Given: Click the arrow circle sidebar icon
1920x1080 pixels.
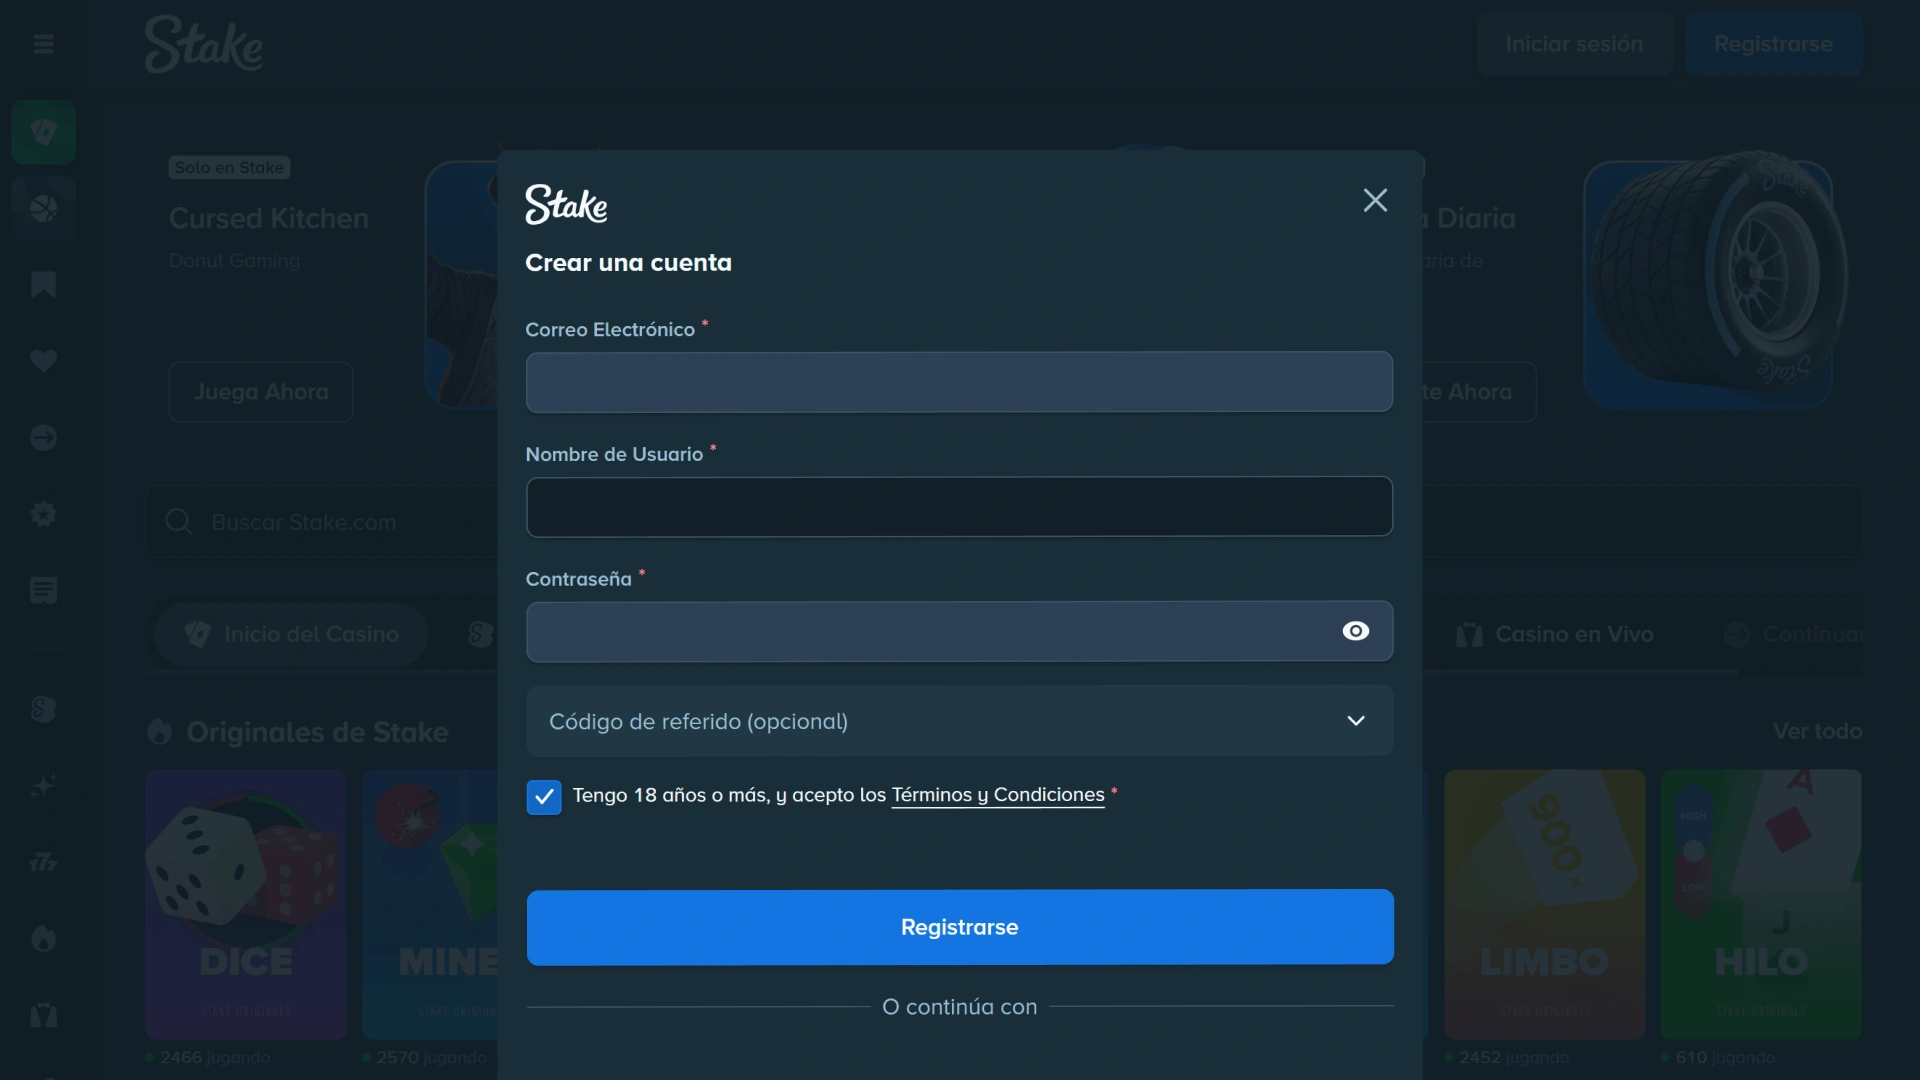Looking at the screenshot, I should pos(43,438).
